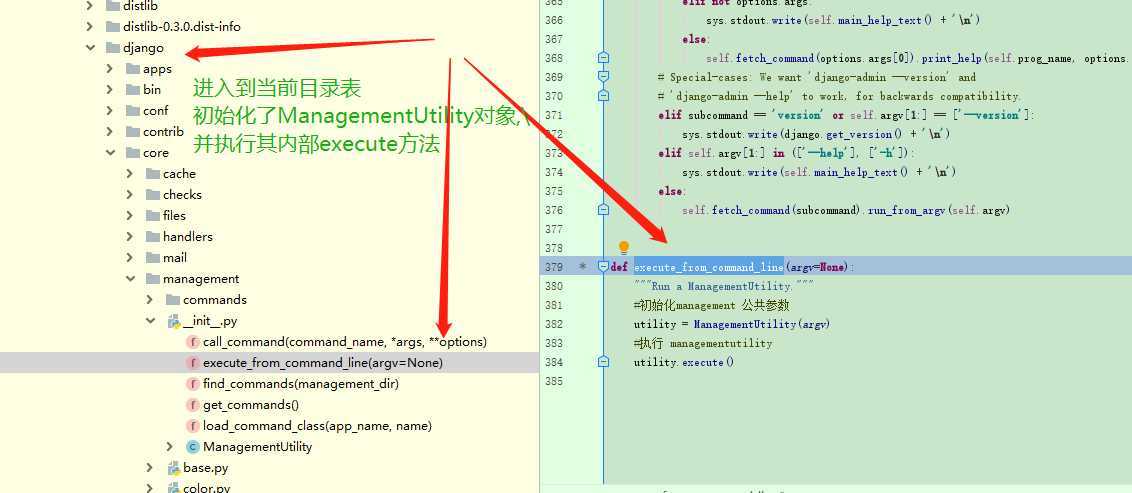Expand the bin folder
Screen dimensions: 1132x493
(110, 90)
